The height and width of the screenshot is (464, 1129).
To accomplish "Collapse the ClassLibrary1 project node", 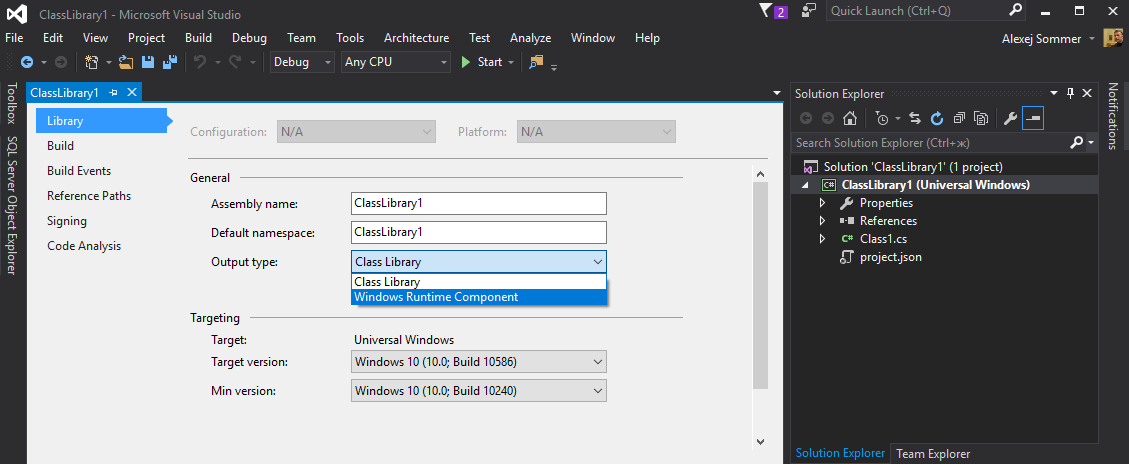I will 805,185.
